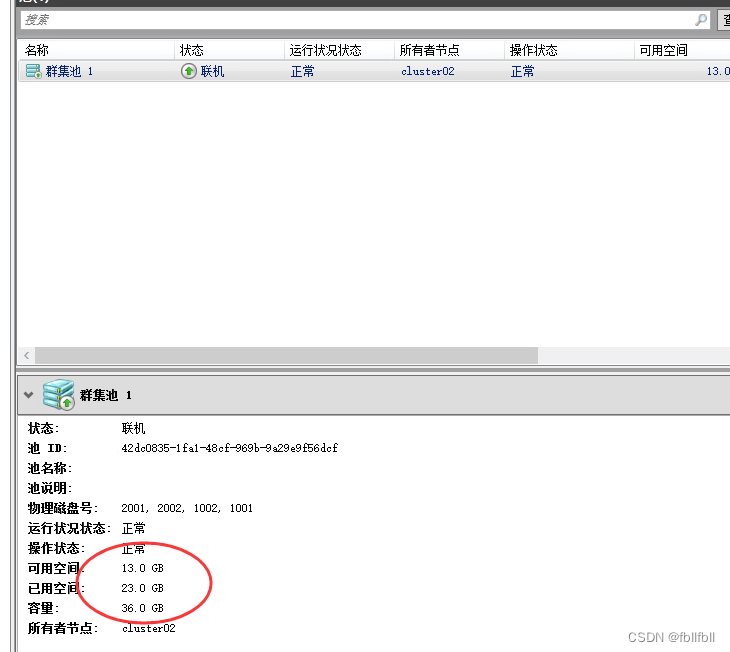Click the 正常 value under 操作状态 column
Image resolution: width=730 pixels, height=652 pixels.
(522, 71)
